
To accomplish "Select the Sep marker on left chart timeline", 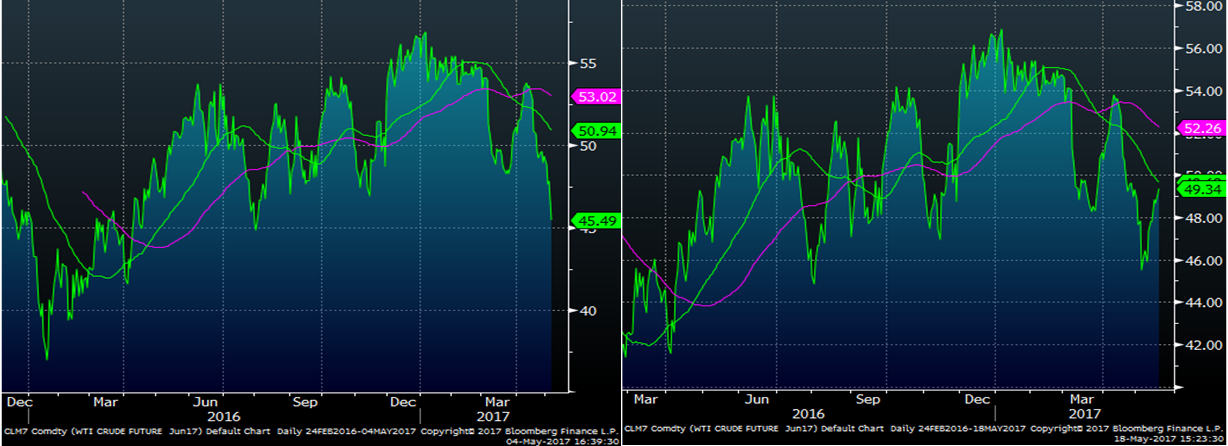I will coord(305,401).
